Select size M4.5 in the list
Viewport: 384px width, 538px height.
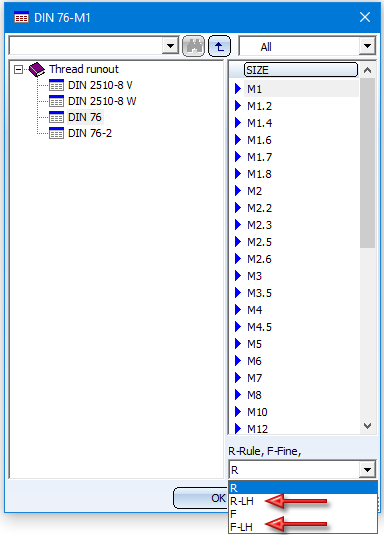pos(259,327)
